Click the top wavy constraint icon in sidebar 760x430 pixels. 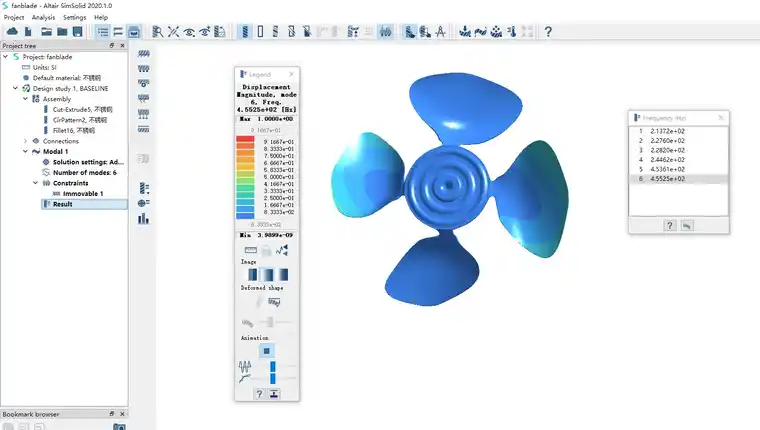(x=143, y=53)
